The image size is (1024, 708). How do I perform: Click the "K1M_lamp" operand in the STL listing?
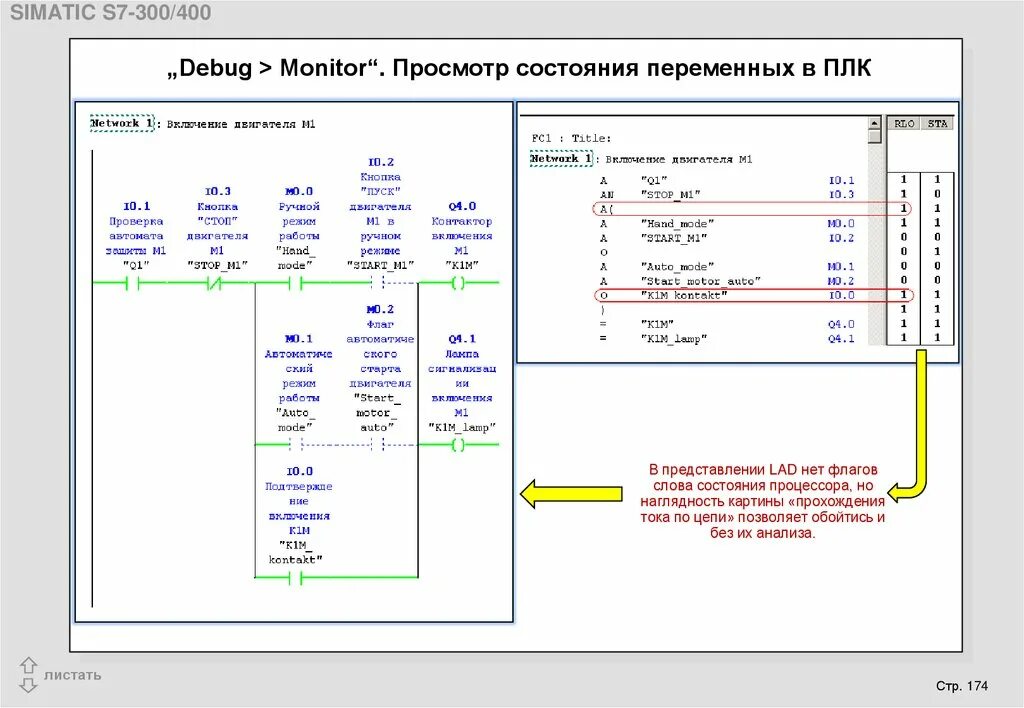[x=674, y=338]
